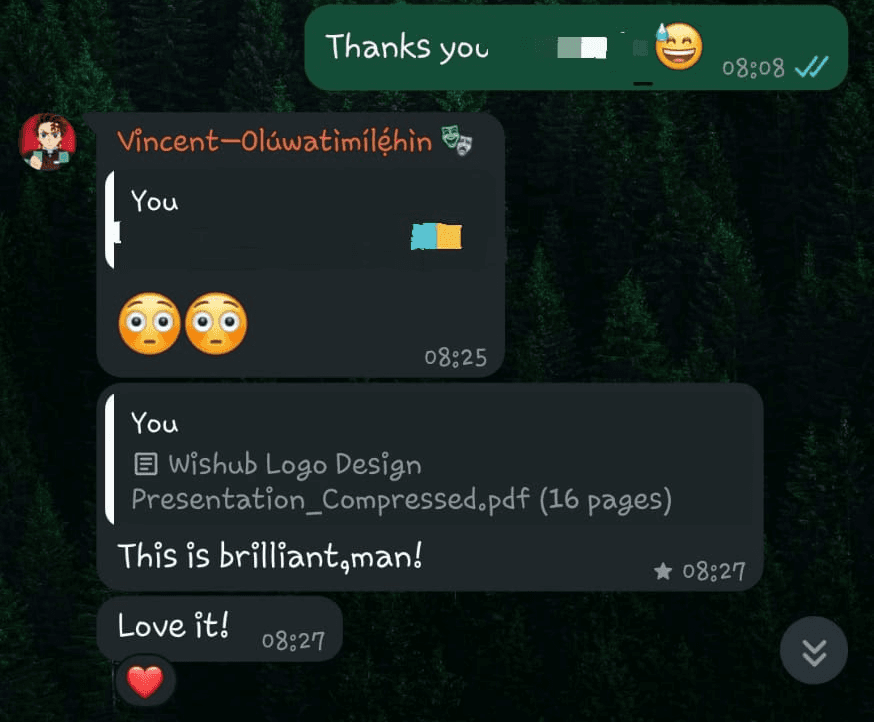Tap the document icon before Wishub
Viewport: 874px width, 722px height.
(x=146, y=464)
